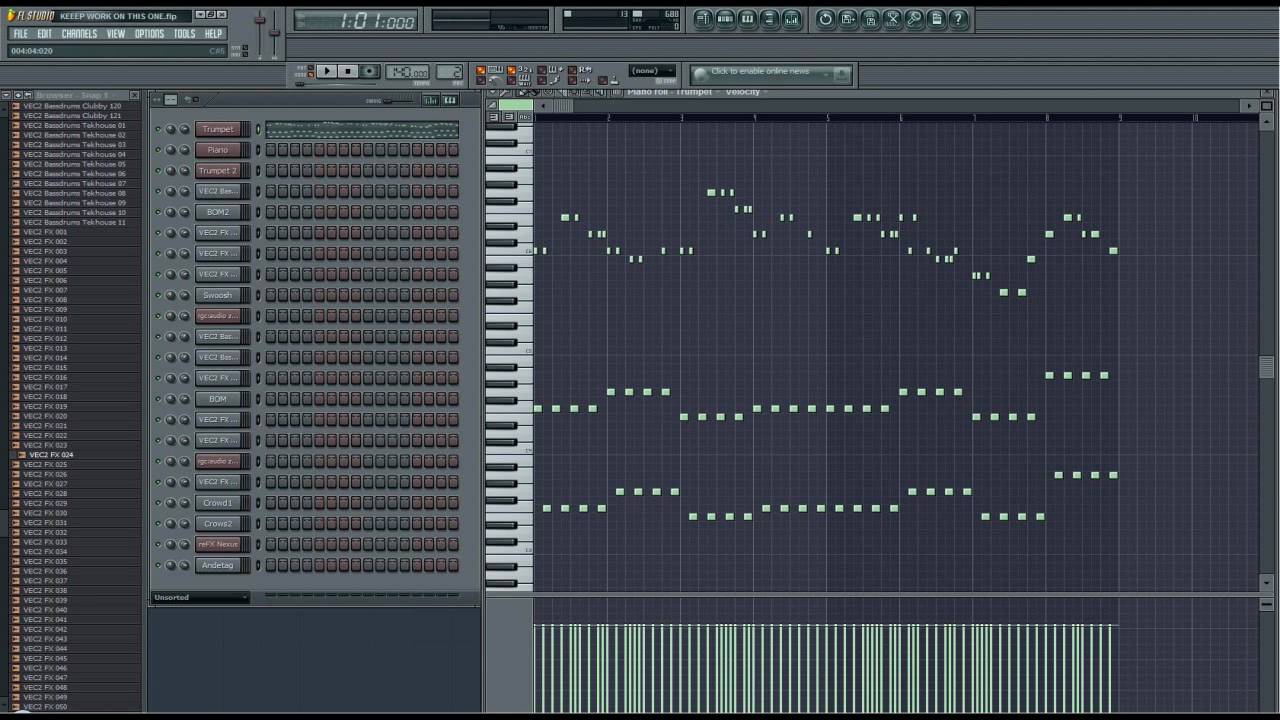The image size is (1280, 720).
Task: Open the File menu
Action: tap(20, 34)
